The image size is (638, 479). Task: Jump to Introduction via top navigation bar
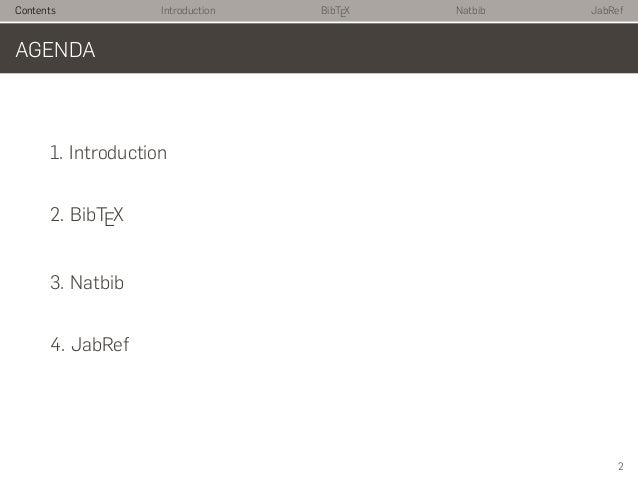point(188,10)
